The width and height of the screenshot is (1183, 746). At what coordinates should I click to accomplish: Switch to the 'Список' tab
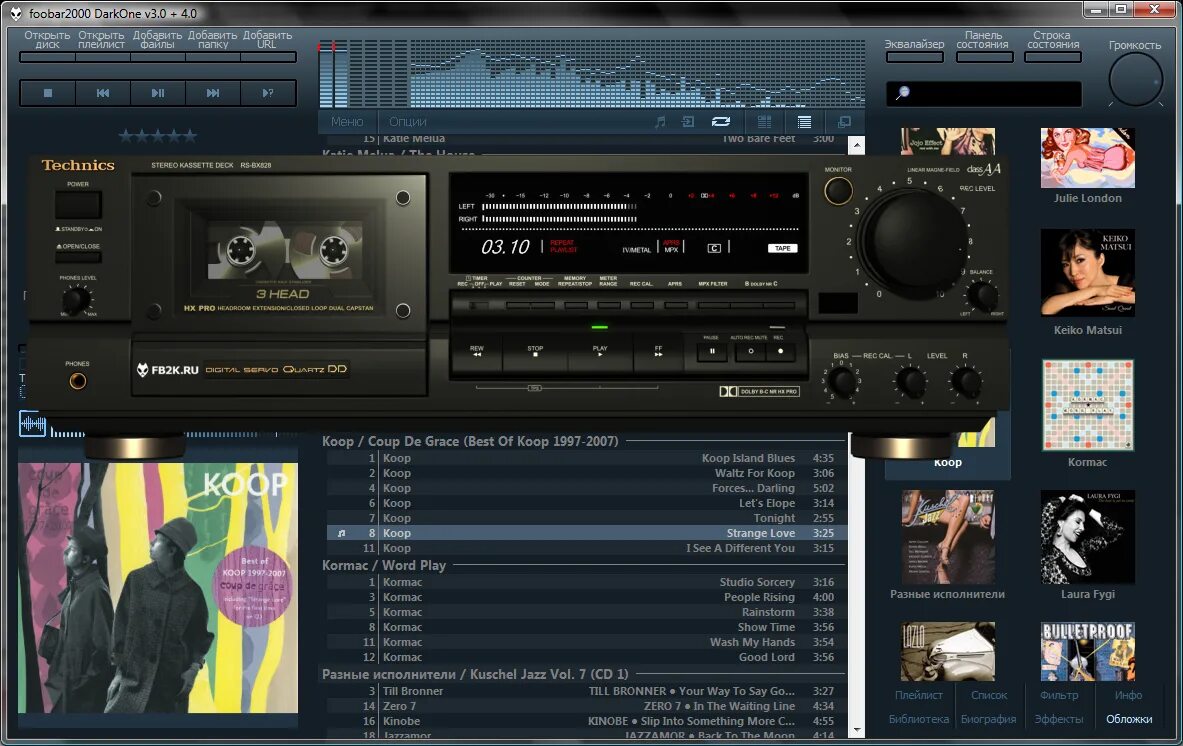pyautogui.click(x=989, y=695)
